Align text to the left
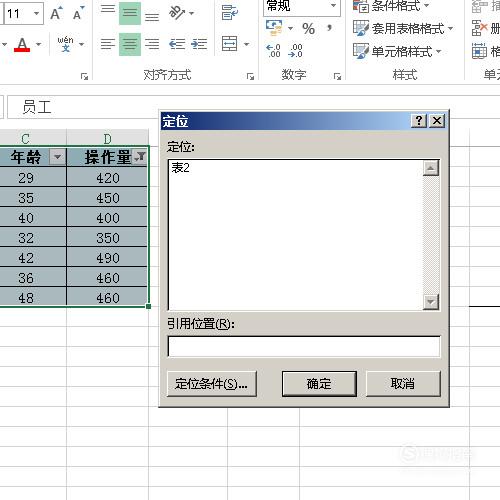500x500 pixels. click(108, 44)
